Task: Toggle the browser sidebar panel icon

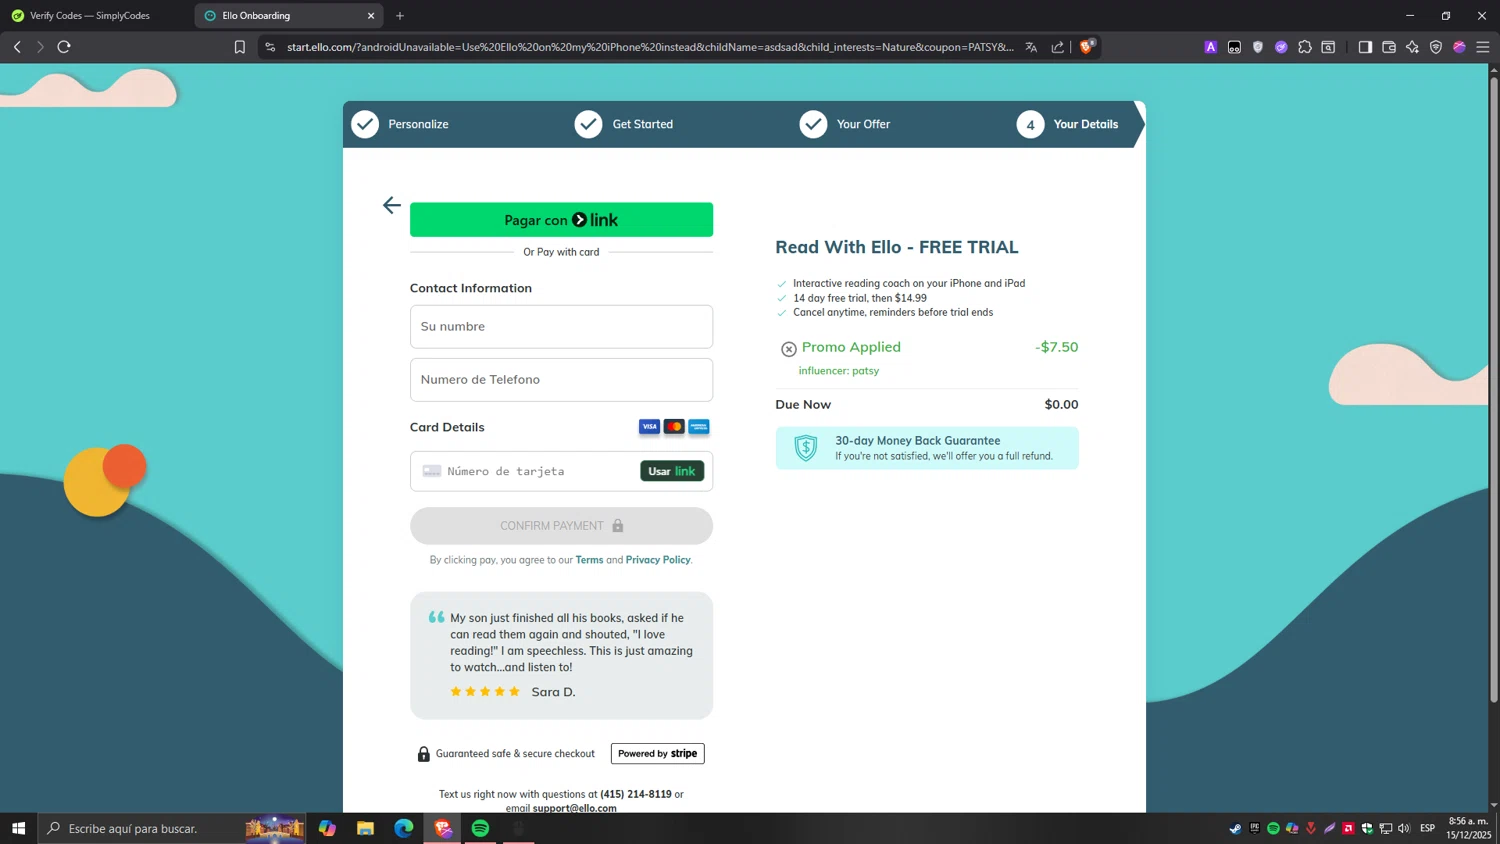Action: 1365,47
